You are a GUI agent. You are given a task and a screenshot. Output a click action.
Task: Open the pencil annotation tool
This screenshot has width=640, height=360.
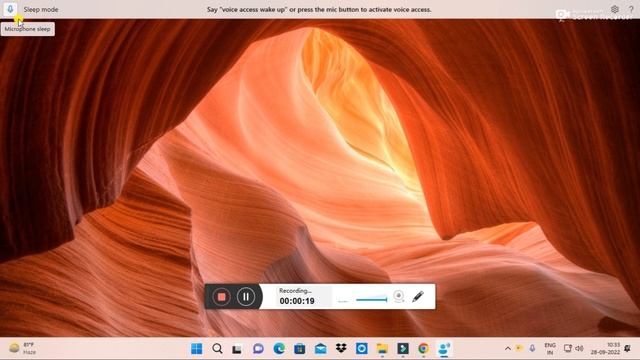tap(418, 296)
